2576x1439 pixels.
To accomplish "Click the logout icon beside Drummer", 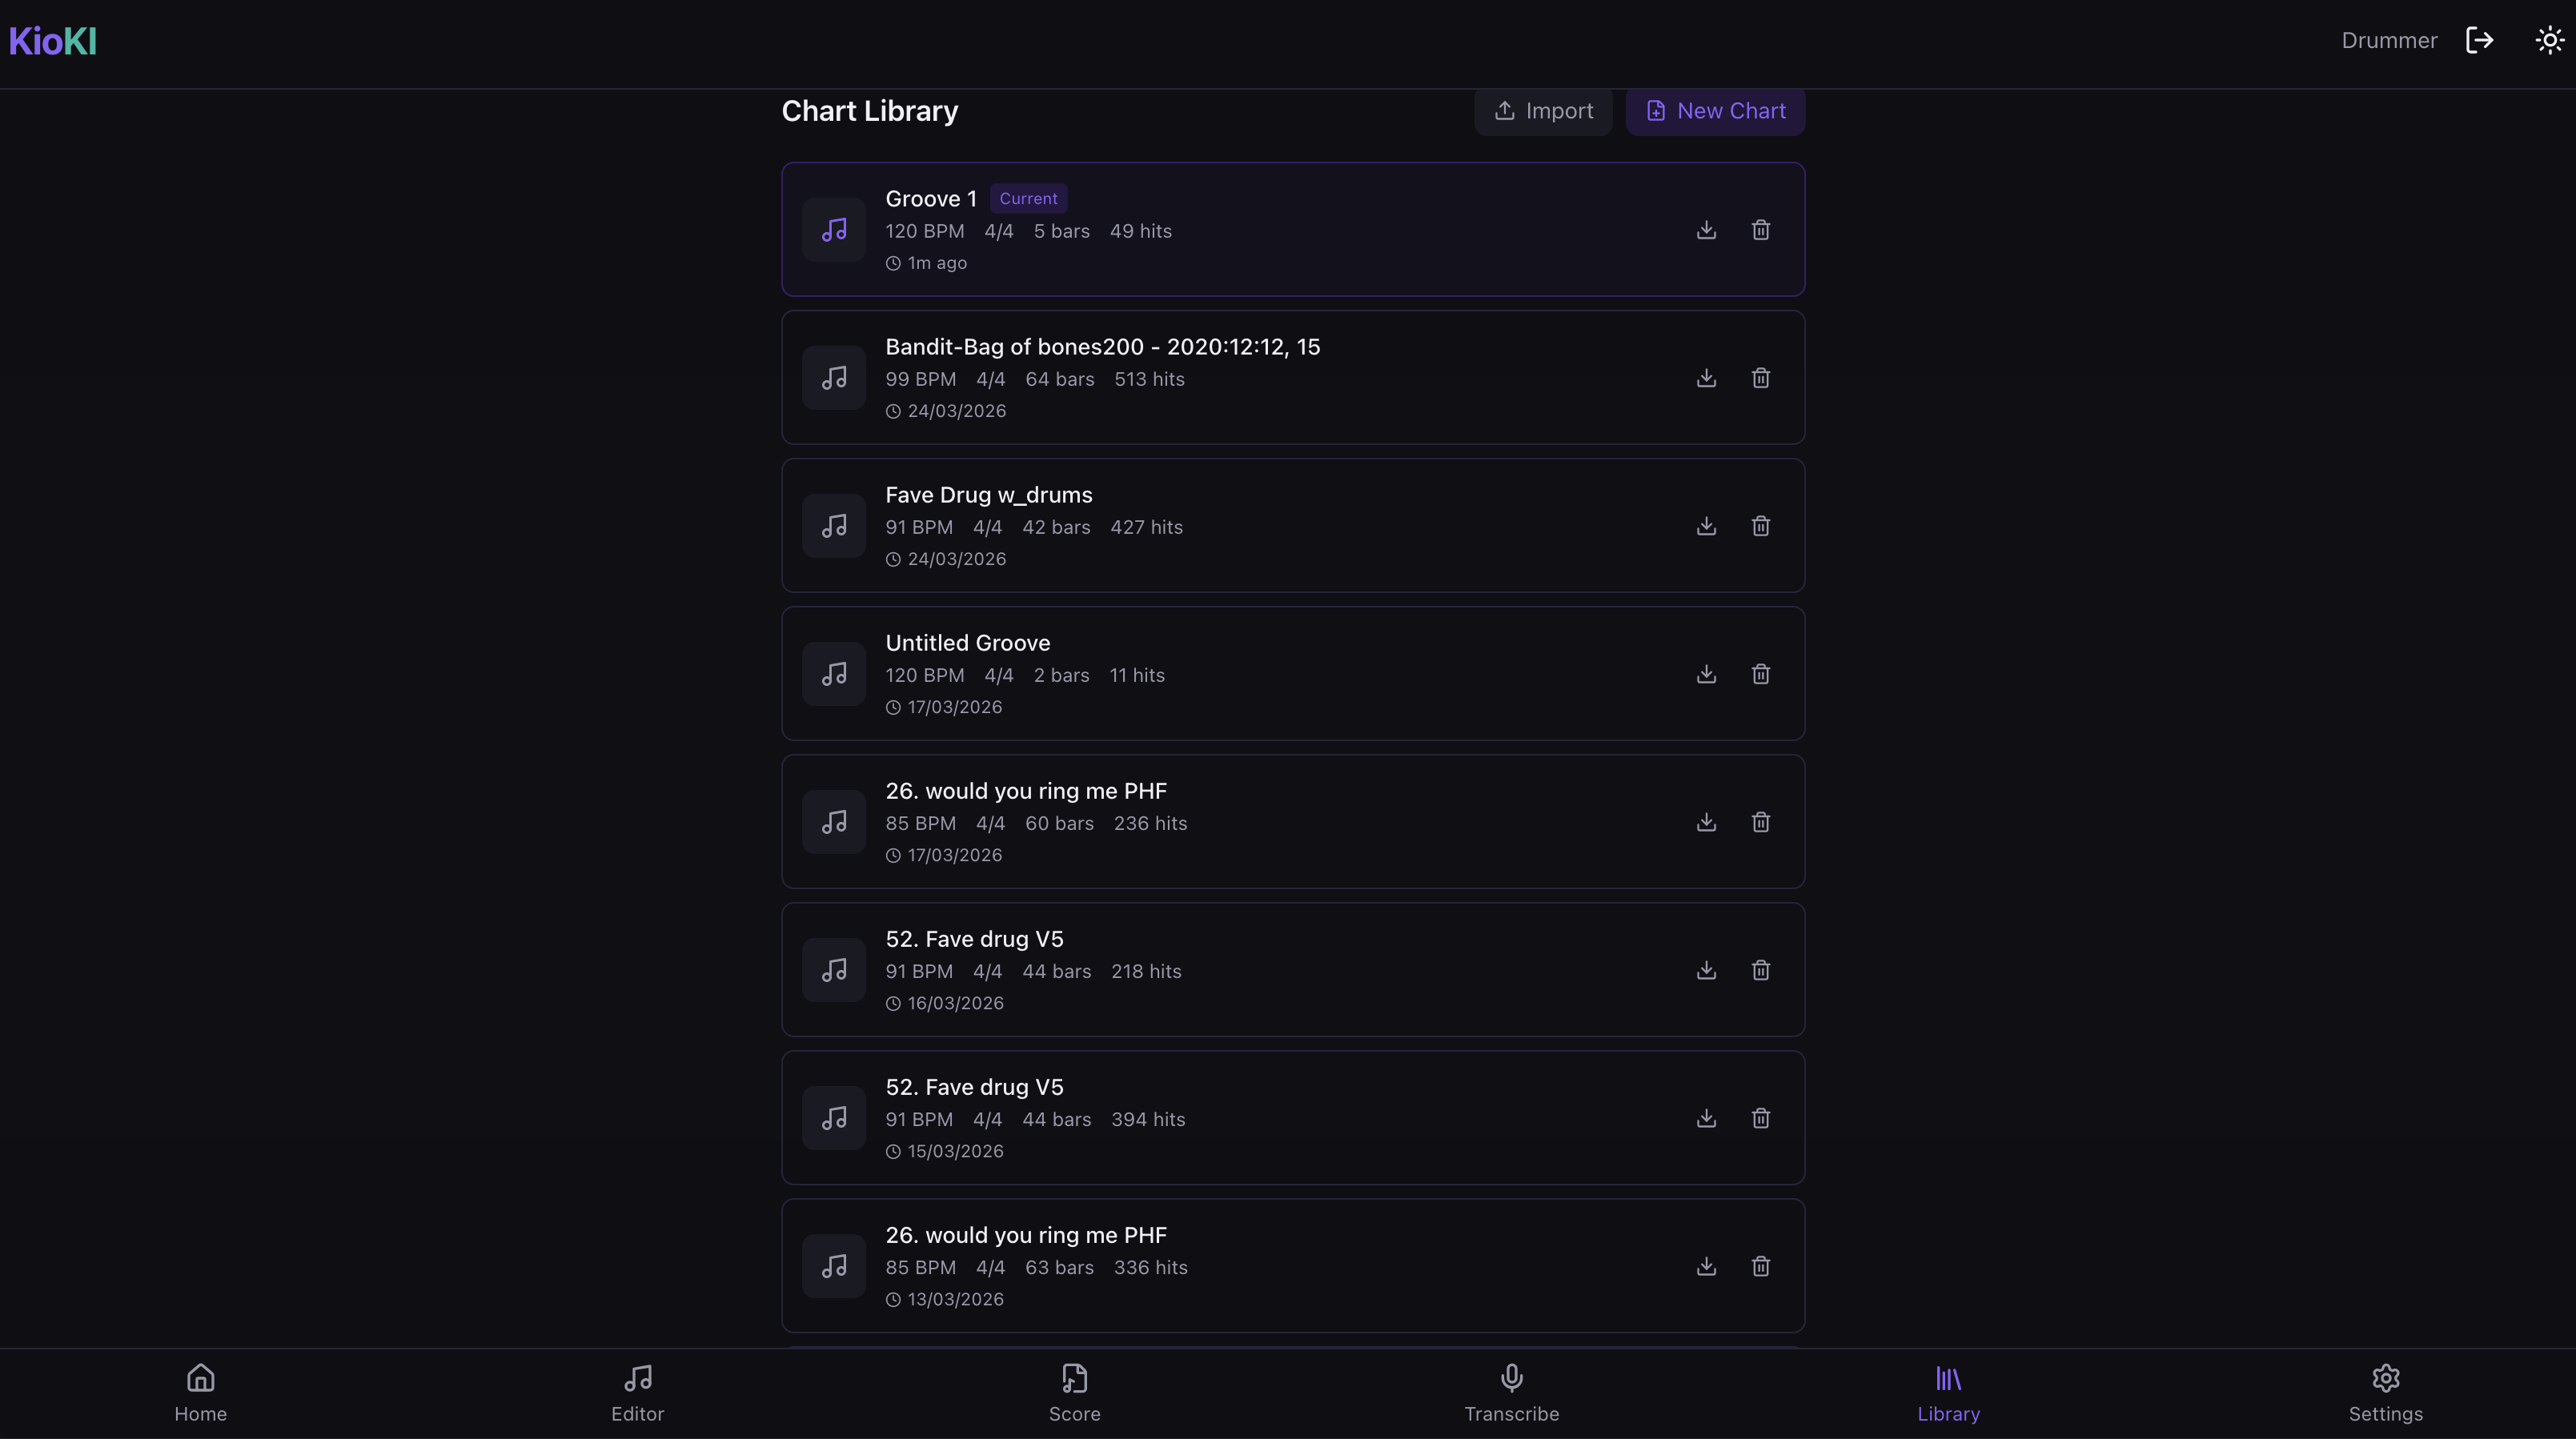I will [x=2480, y=40].
